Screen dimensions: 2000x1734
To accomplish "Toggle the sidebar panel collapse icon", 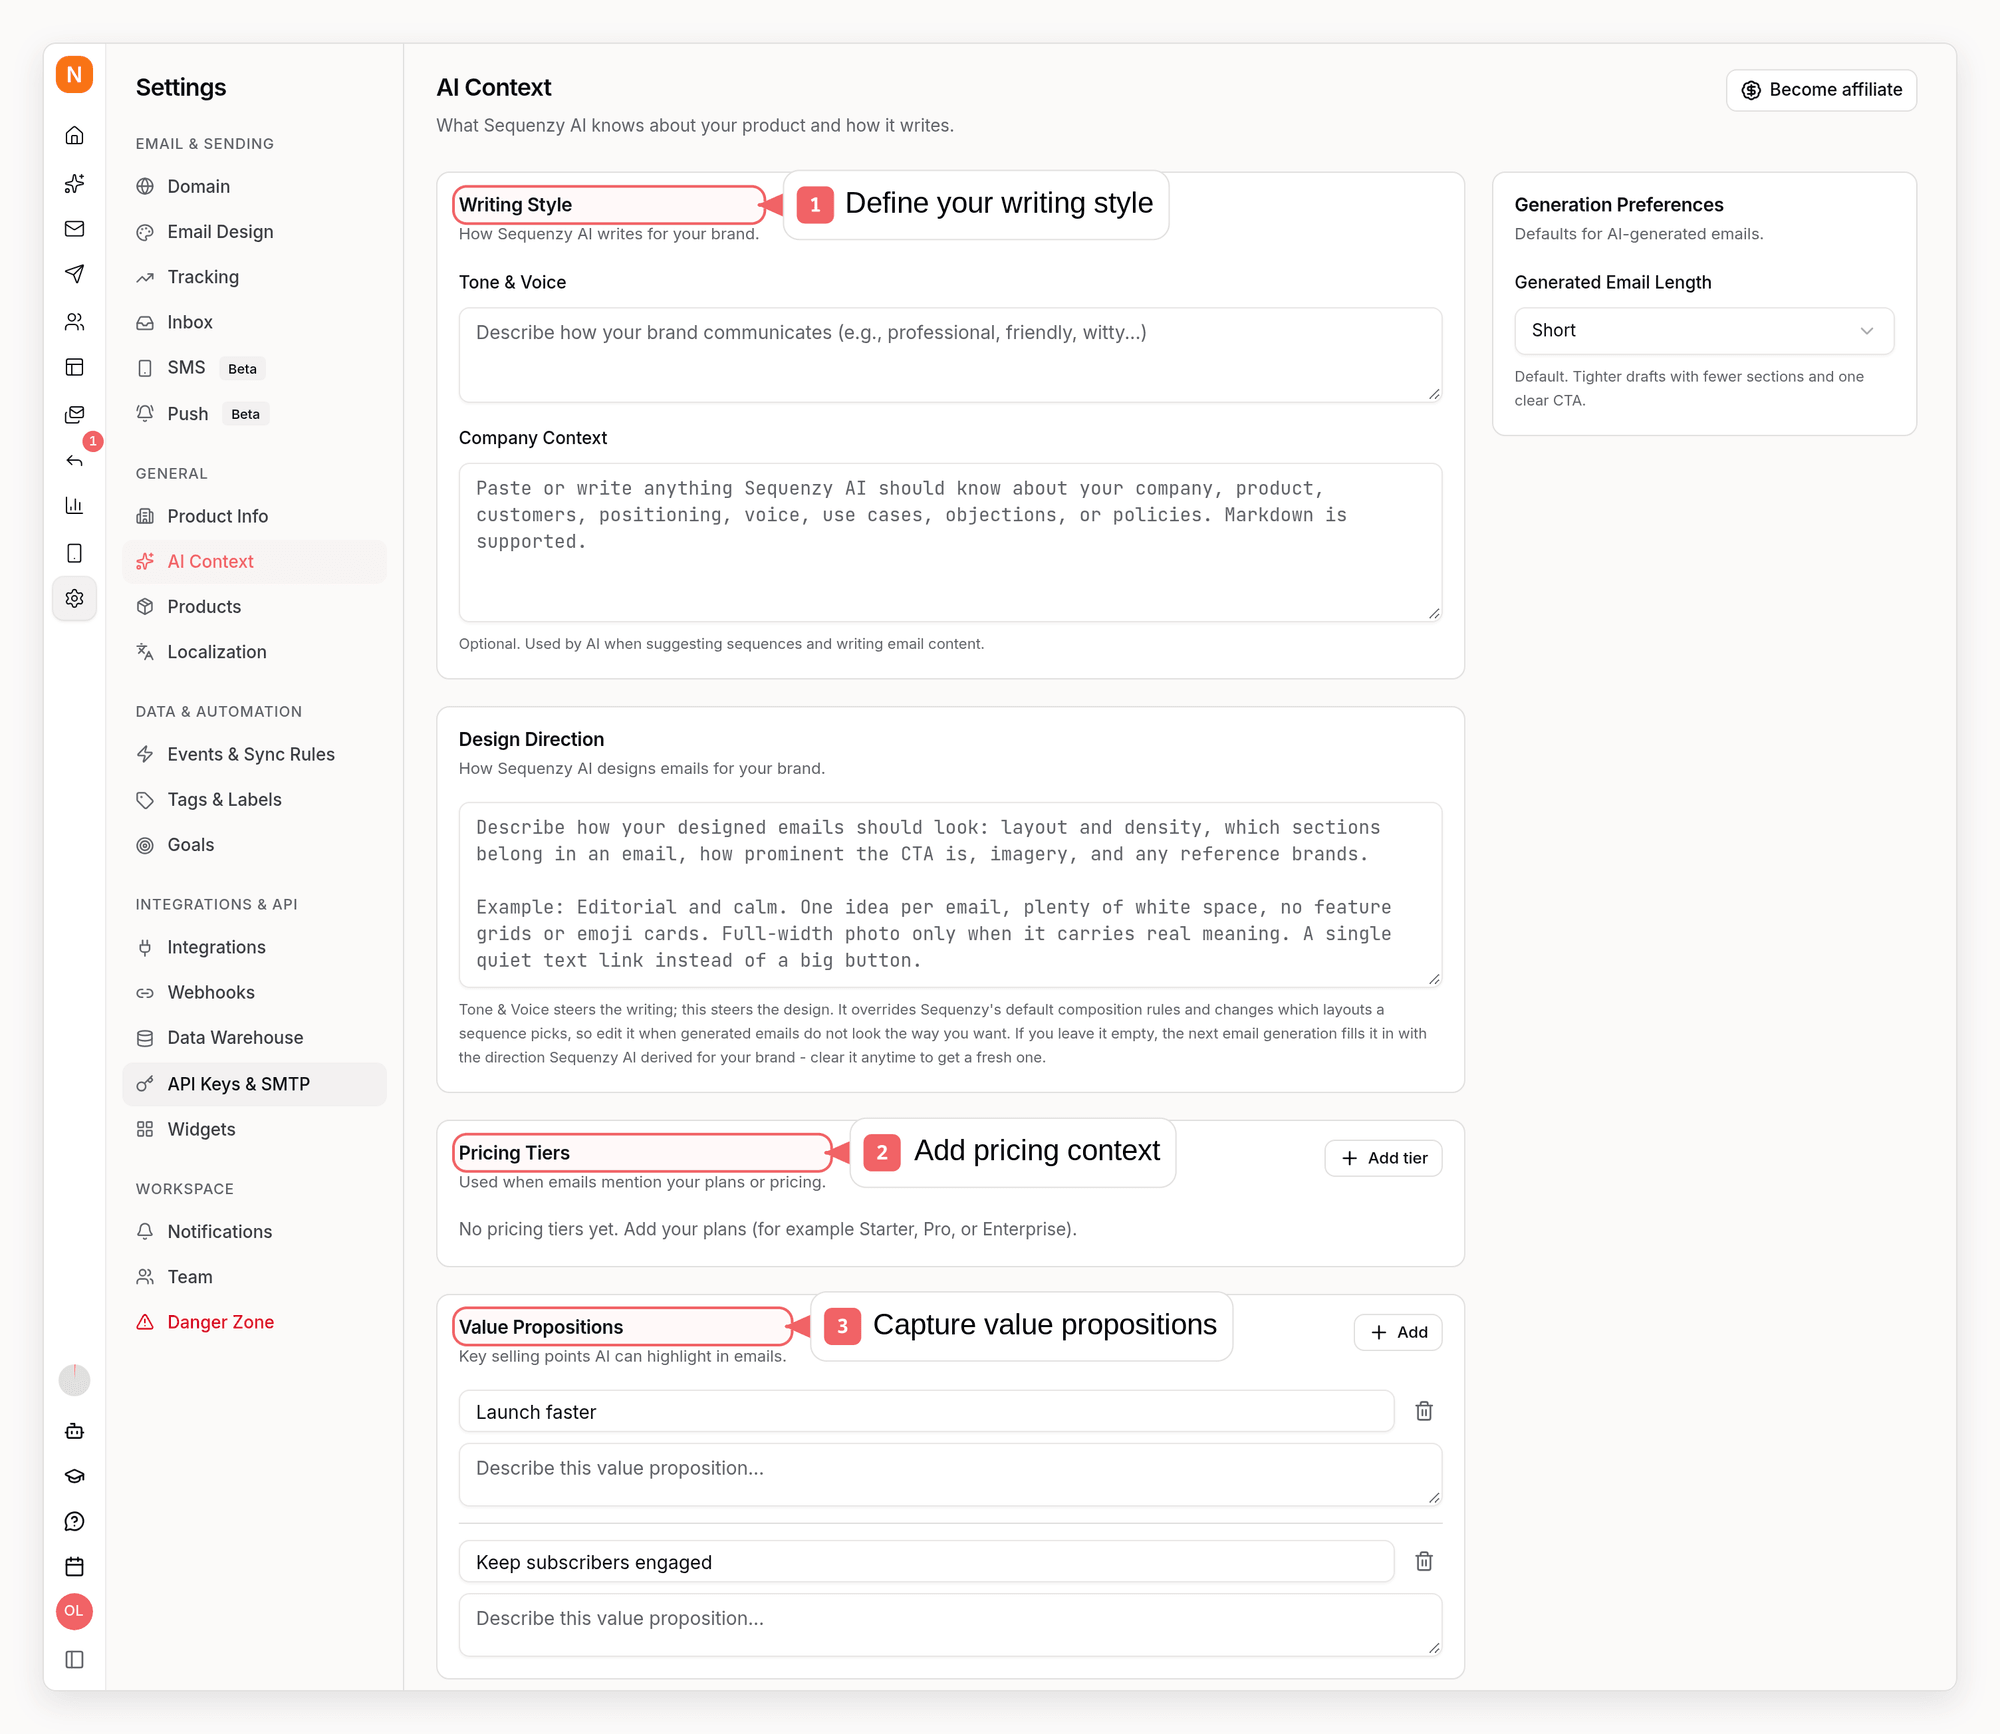I will [74, 1659].
